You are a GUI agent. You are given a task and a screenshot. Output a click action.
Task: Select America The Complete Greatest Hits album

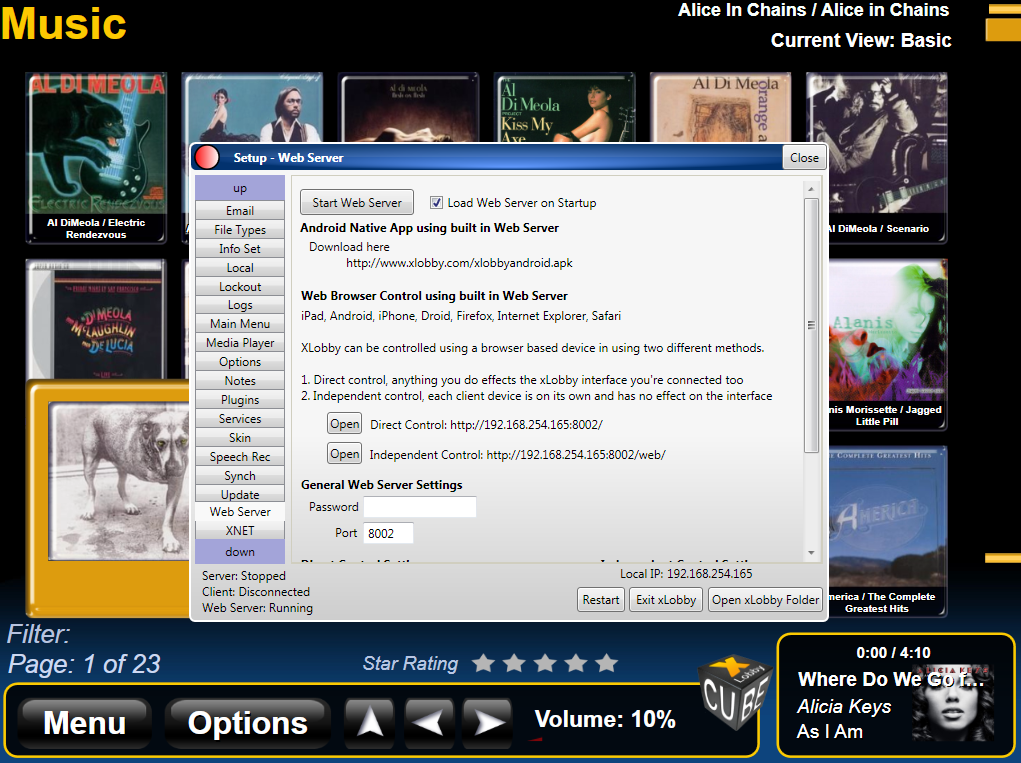tap(888, 531)
